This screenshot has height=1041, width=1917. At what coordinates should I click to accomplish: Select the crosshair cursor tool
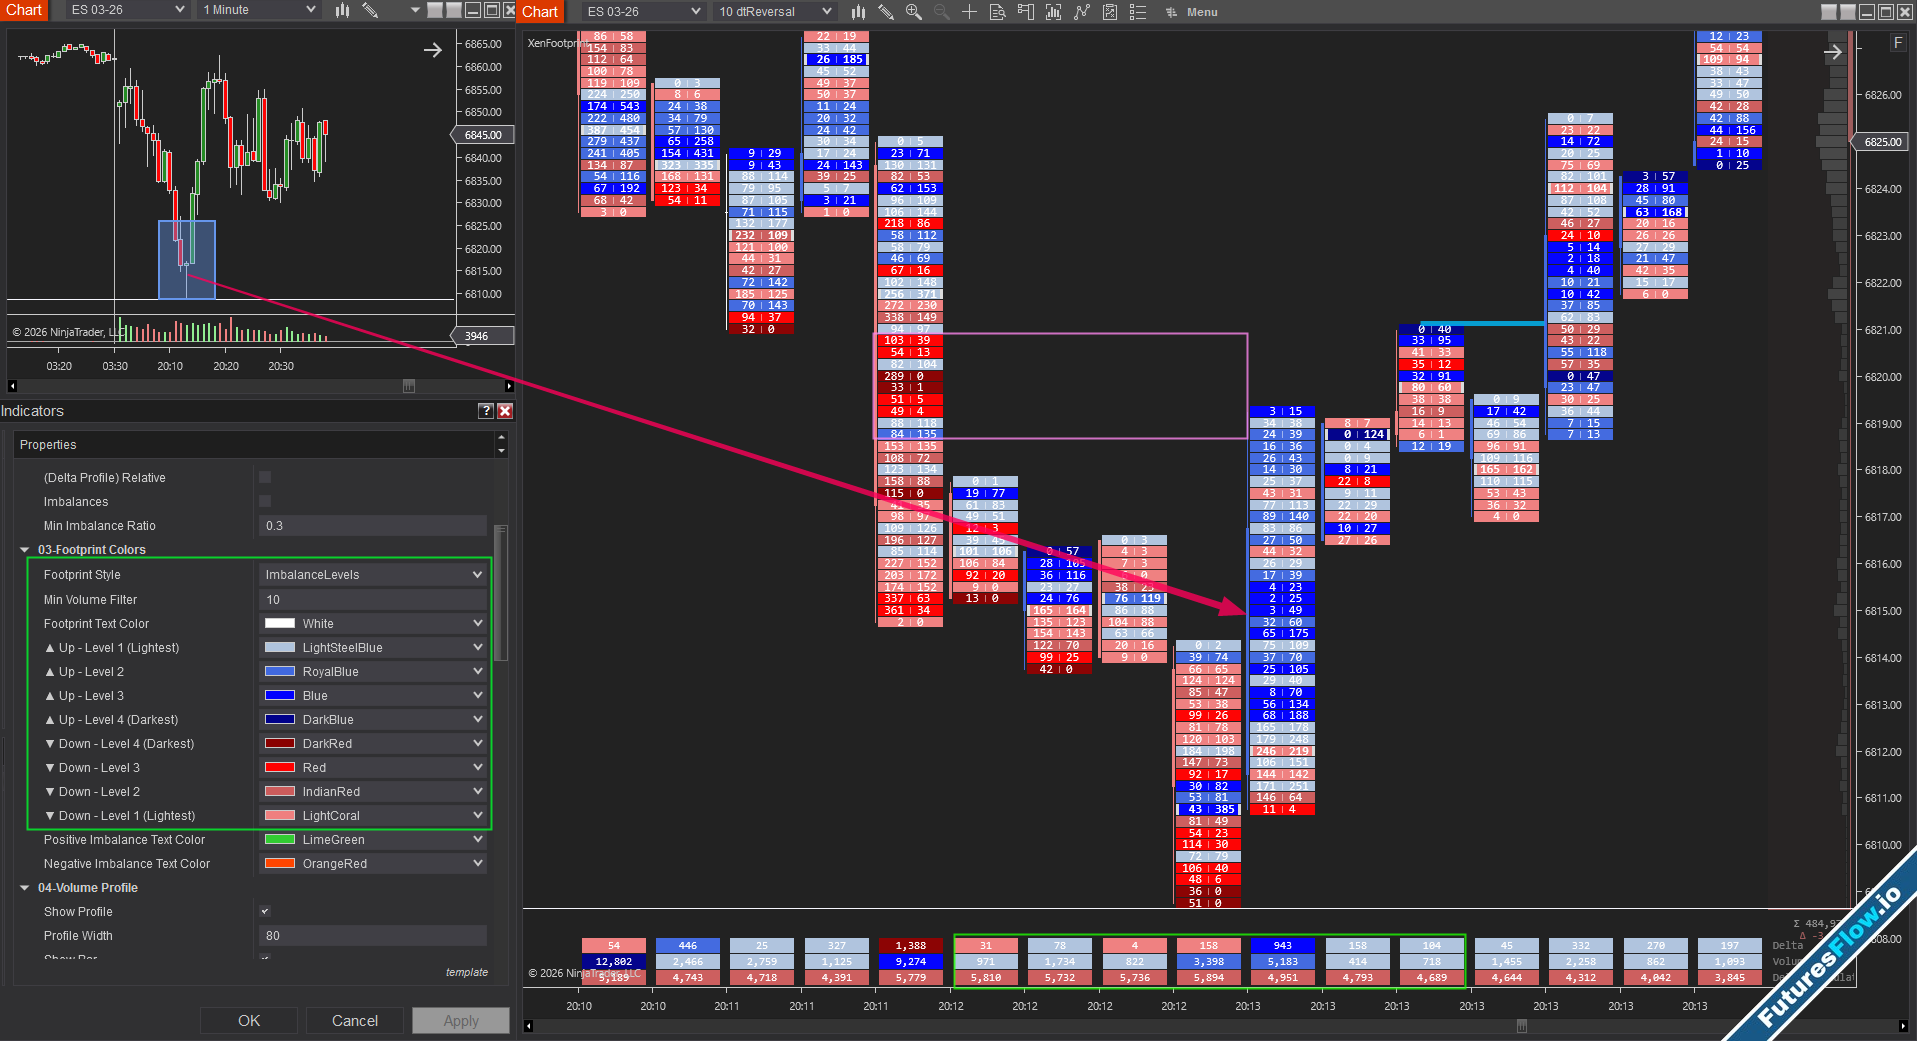point(969,12)
